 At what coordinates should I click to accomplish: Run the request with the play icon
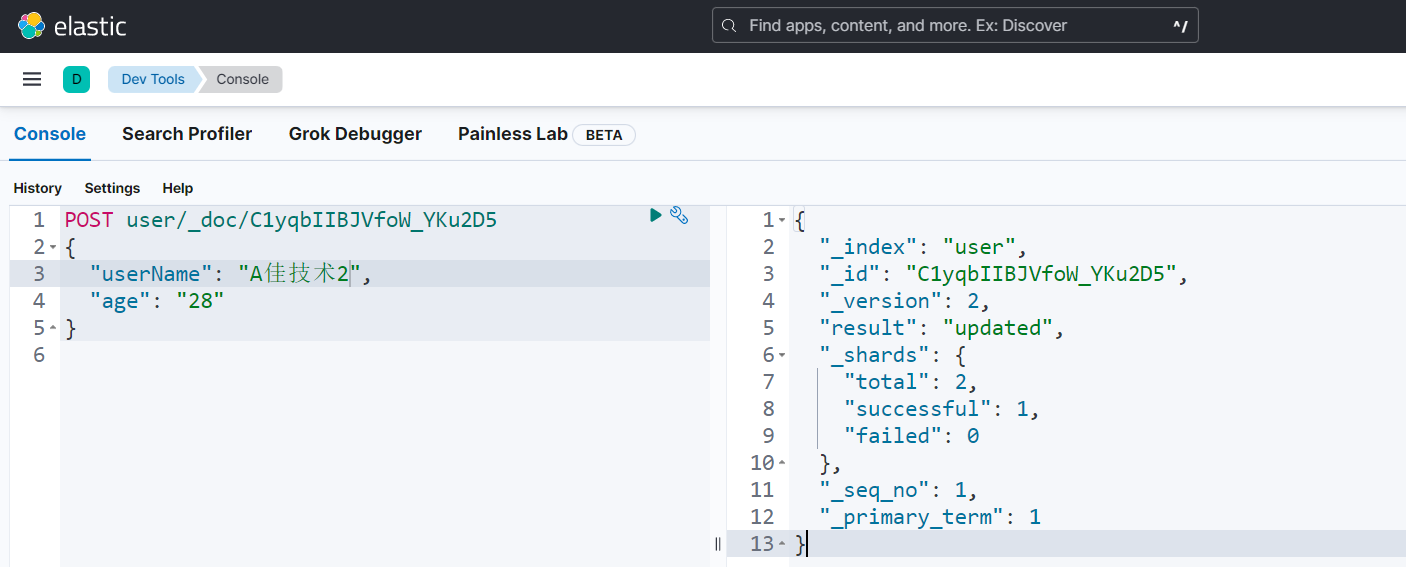(x=656, y=215)
